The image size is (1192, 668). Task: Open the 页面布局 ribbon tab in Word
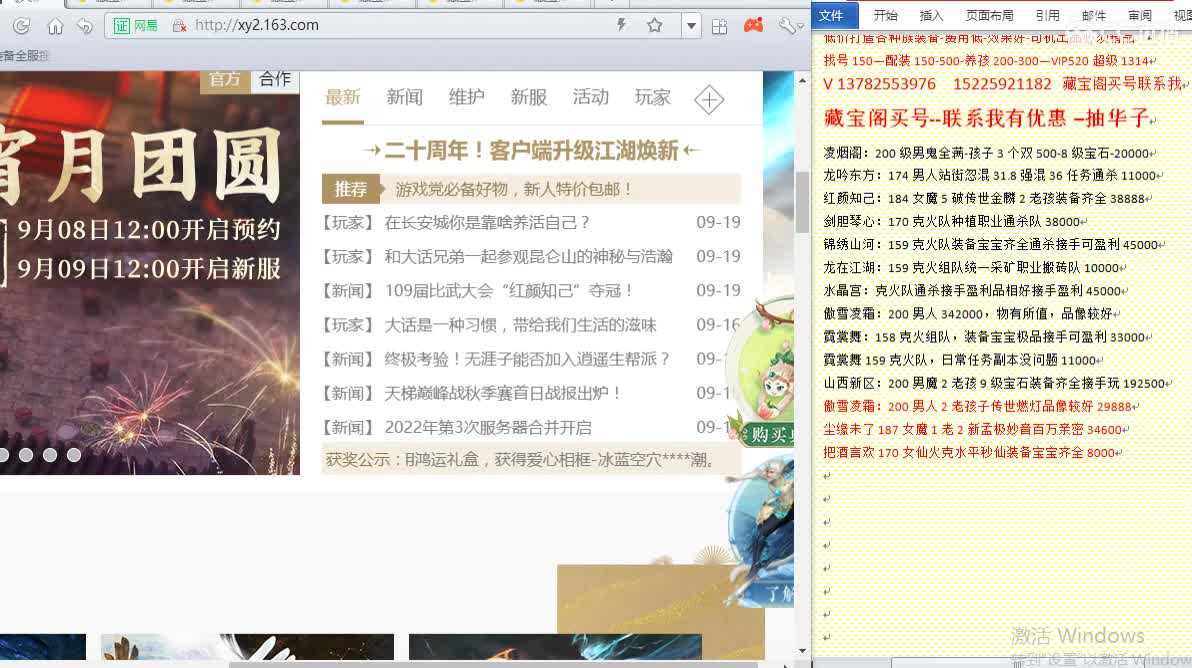coord(990,15)
